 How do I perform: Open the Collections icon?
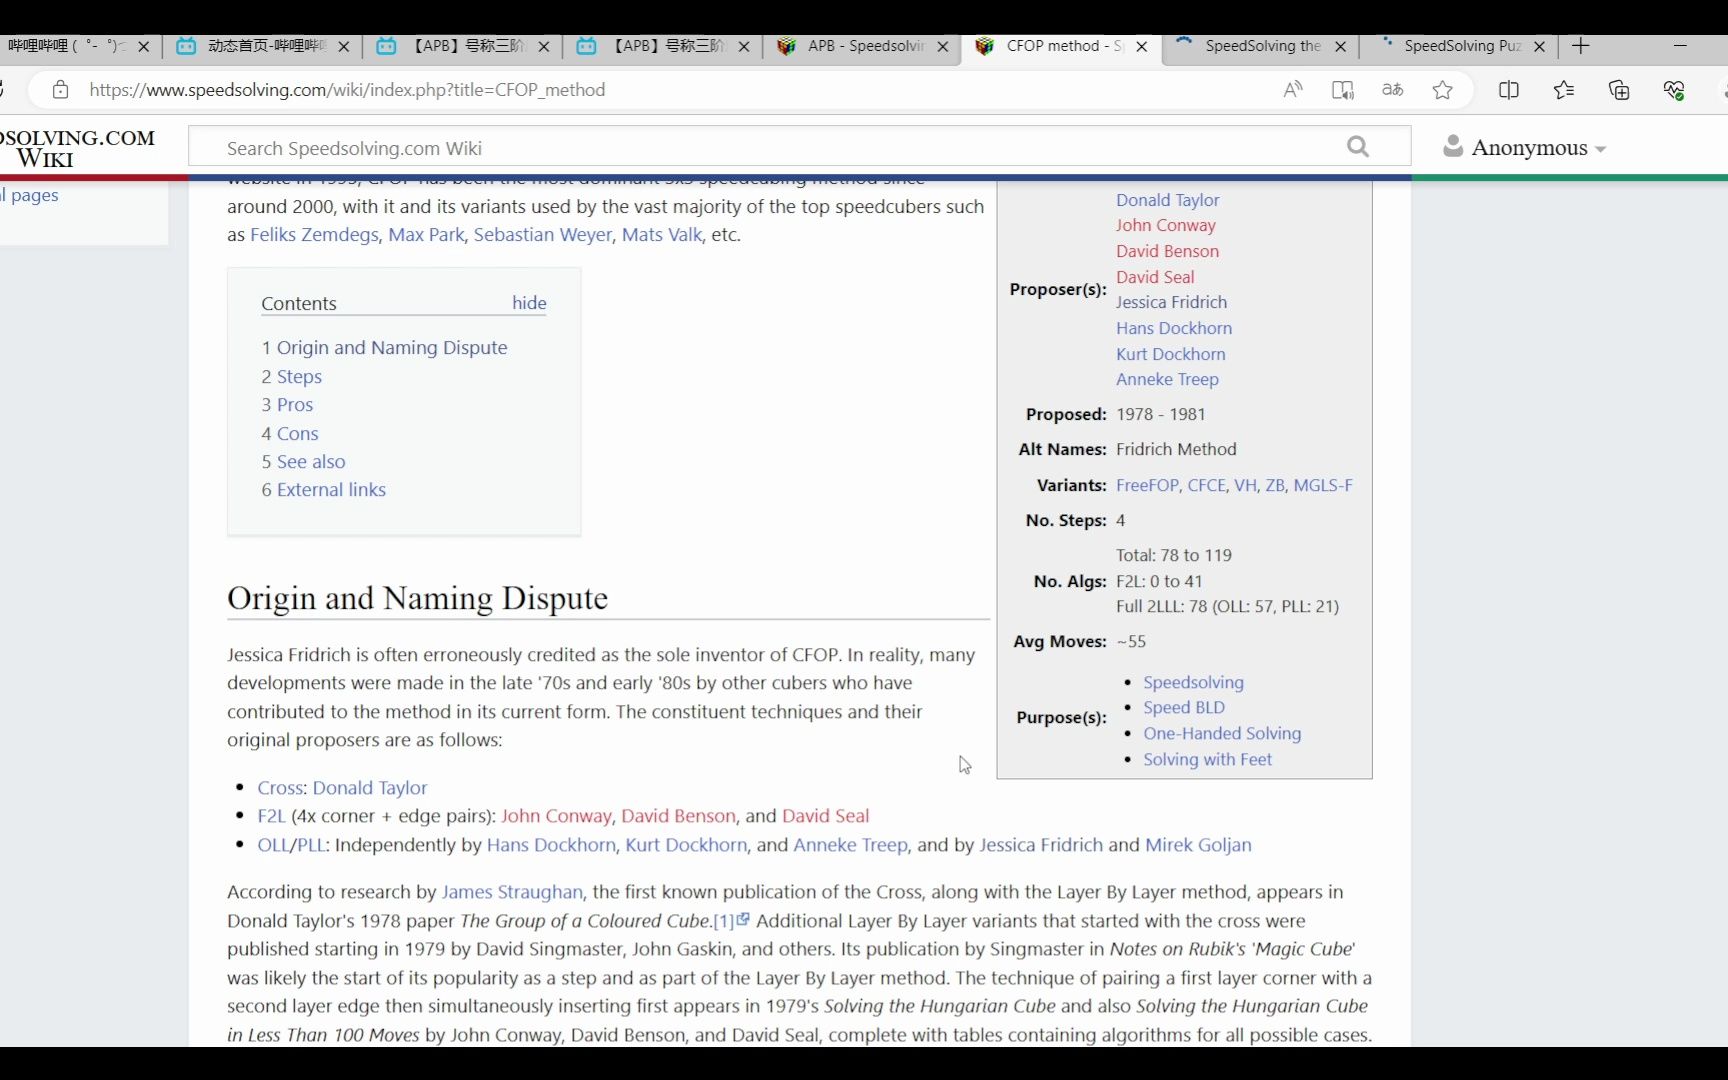tap(1619, 90)
